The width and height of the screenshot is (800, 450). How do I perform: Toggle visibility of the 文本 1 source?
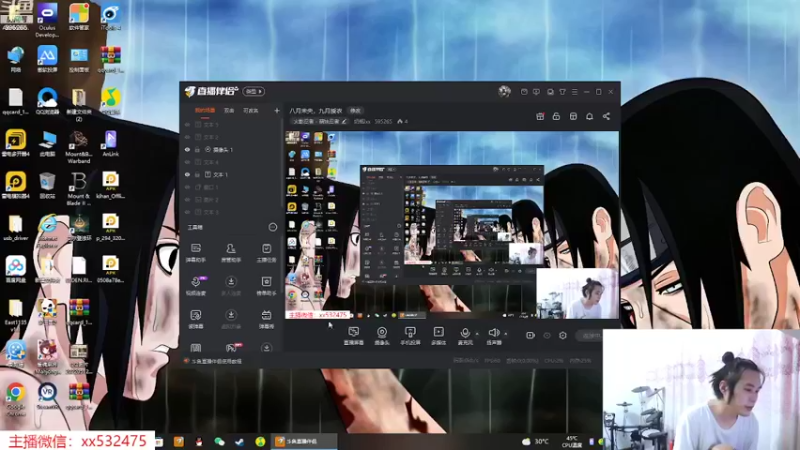[x=187, y=174]
